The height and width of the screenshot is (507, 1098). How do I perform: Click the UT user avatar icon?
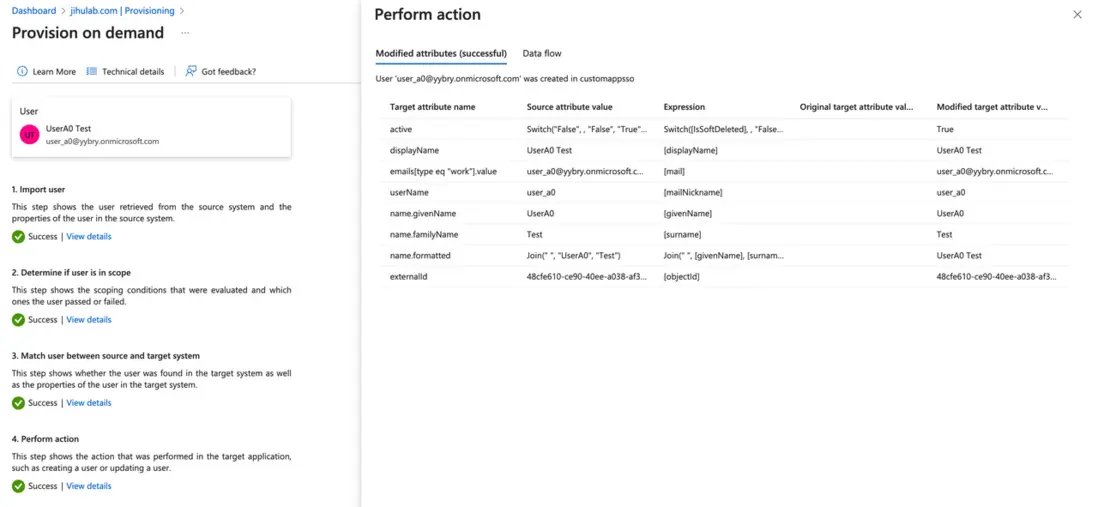point(30,134)
